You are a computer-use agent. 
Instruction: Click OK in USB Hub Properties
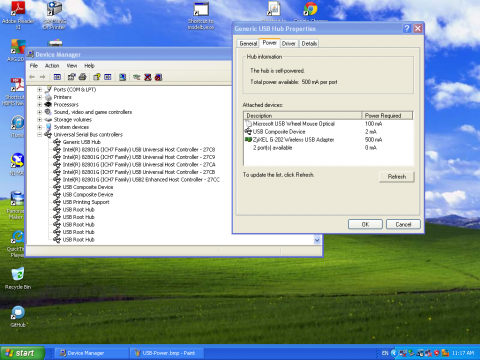[x=365, y=224]
